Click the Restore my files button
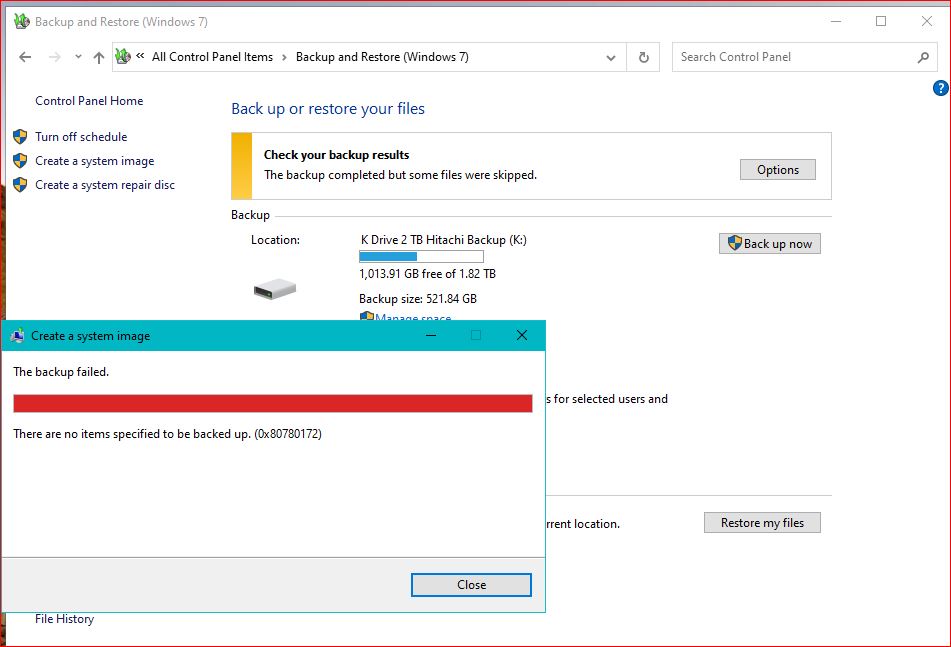 click(x=762, y=523)
